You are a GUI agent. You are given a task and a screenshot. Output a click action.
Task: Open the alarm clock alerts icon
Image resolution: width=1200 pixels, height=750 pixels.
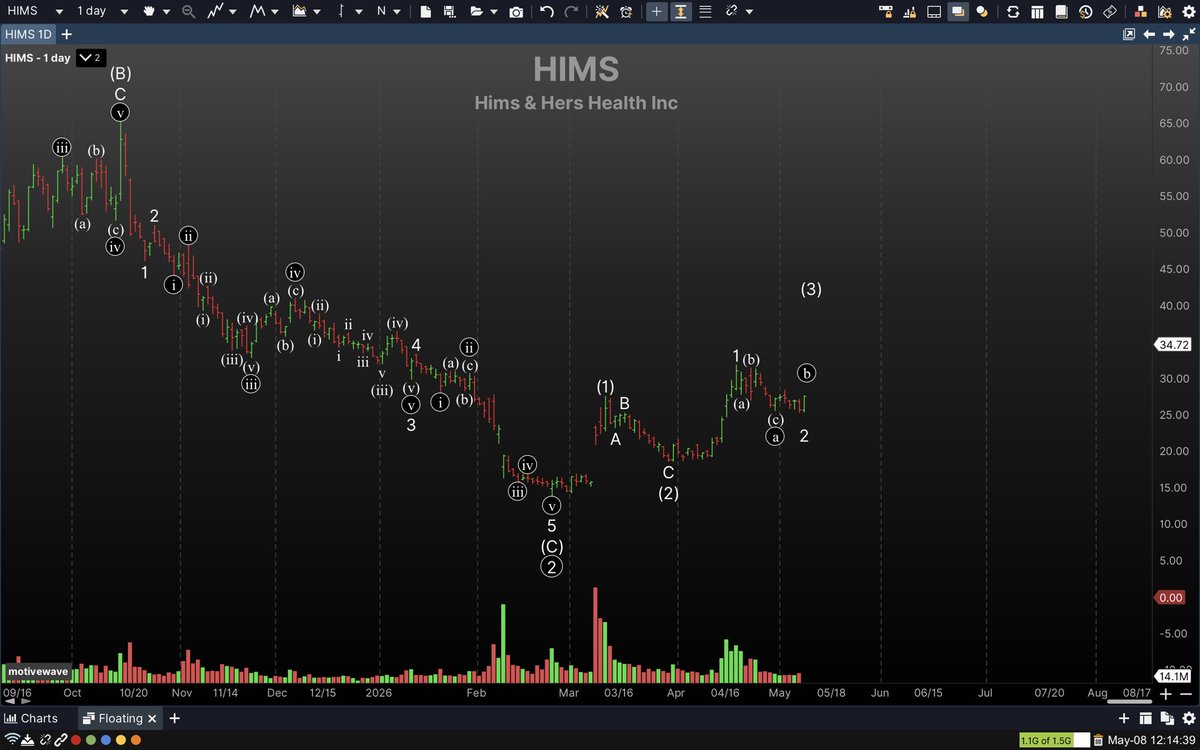click(627, 11)
